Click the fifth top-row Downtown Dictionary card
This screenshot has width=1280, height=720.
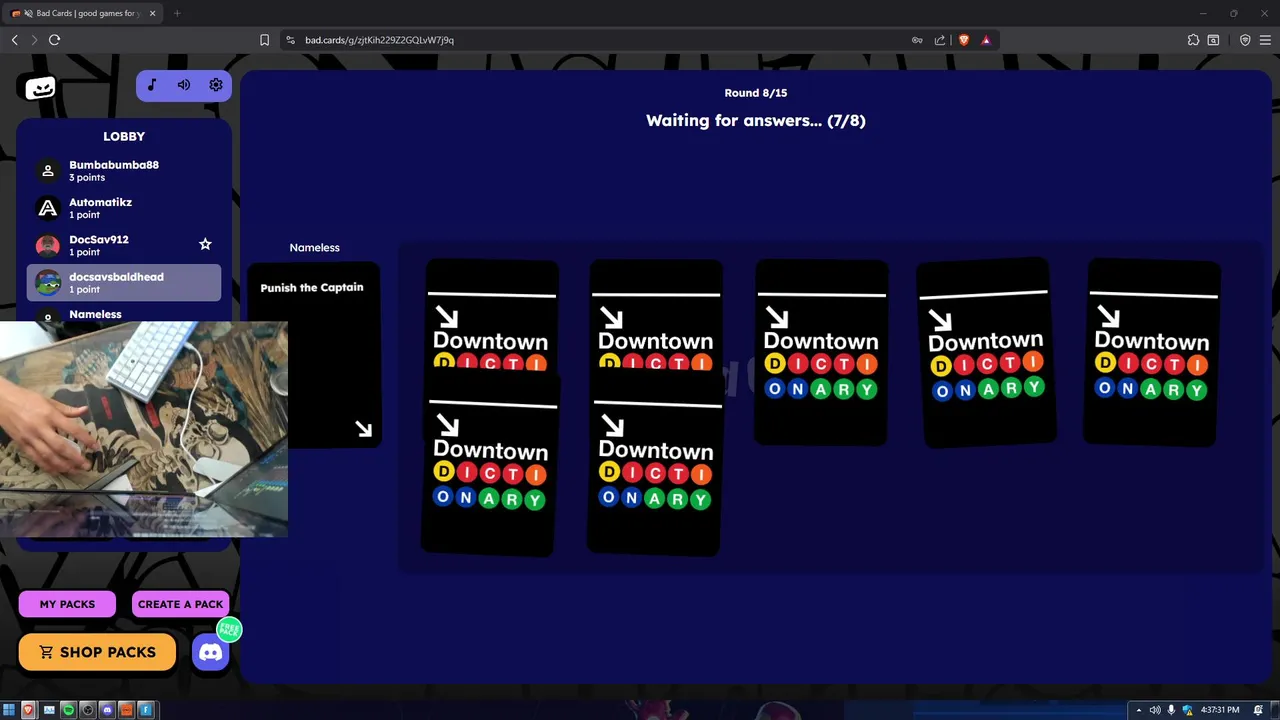click(1152, 352)
